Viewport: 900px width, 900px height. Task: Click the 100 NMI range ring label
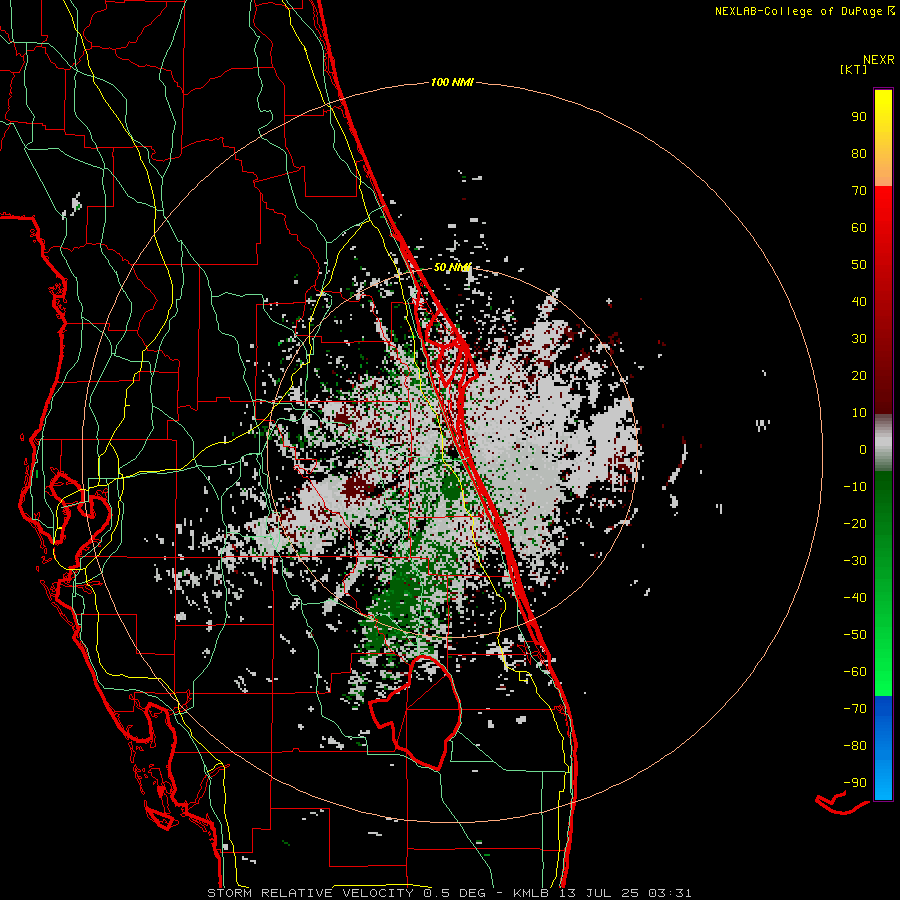tap(452, 83)
